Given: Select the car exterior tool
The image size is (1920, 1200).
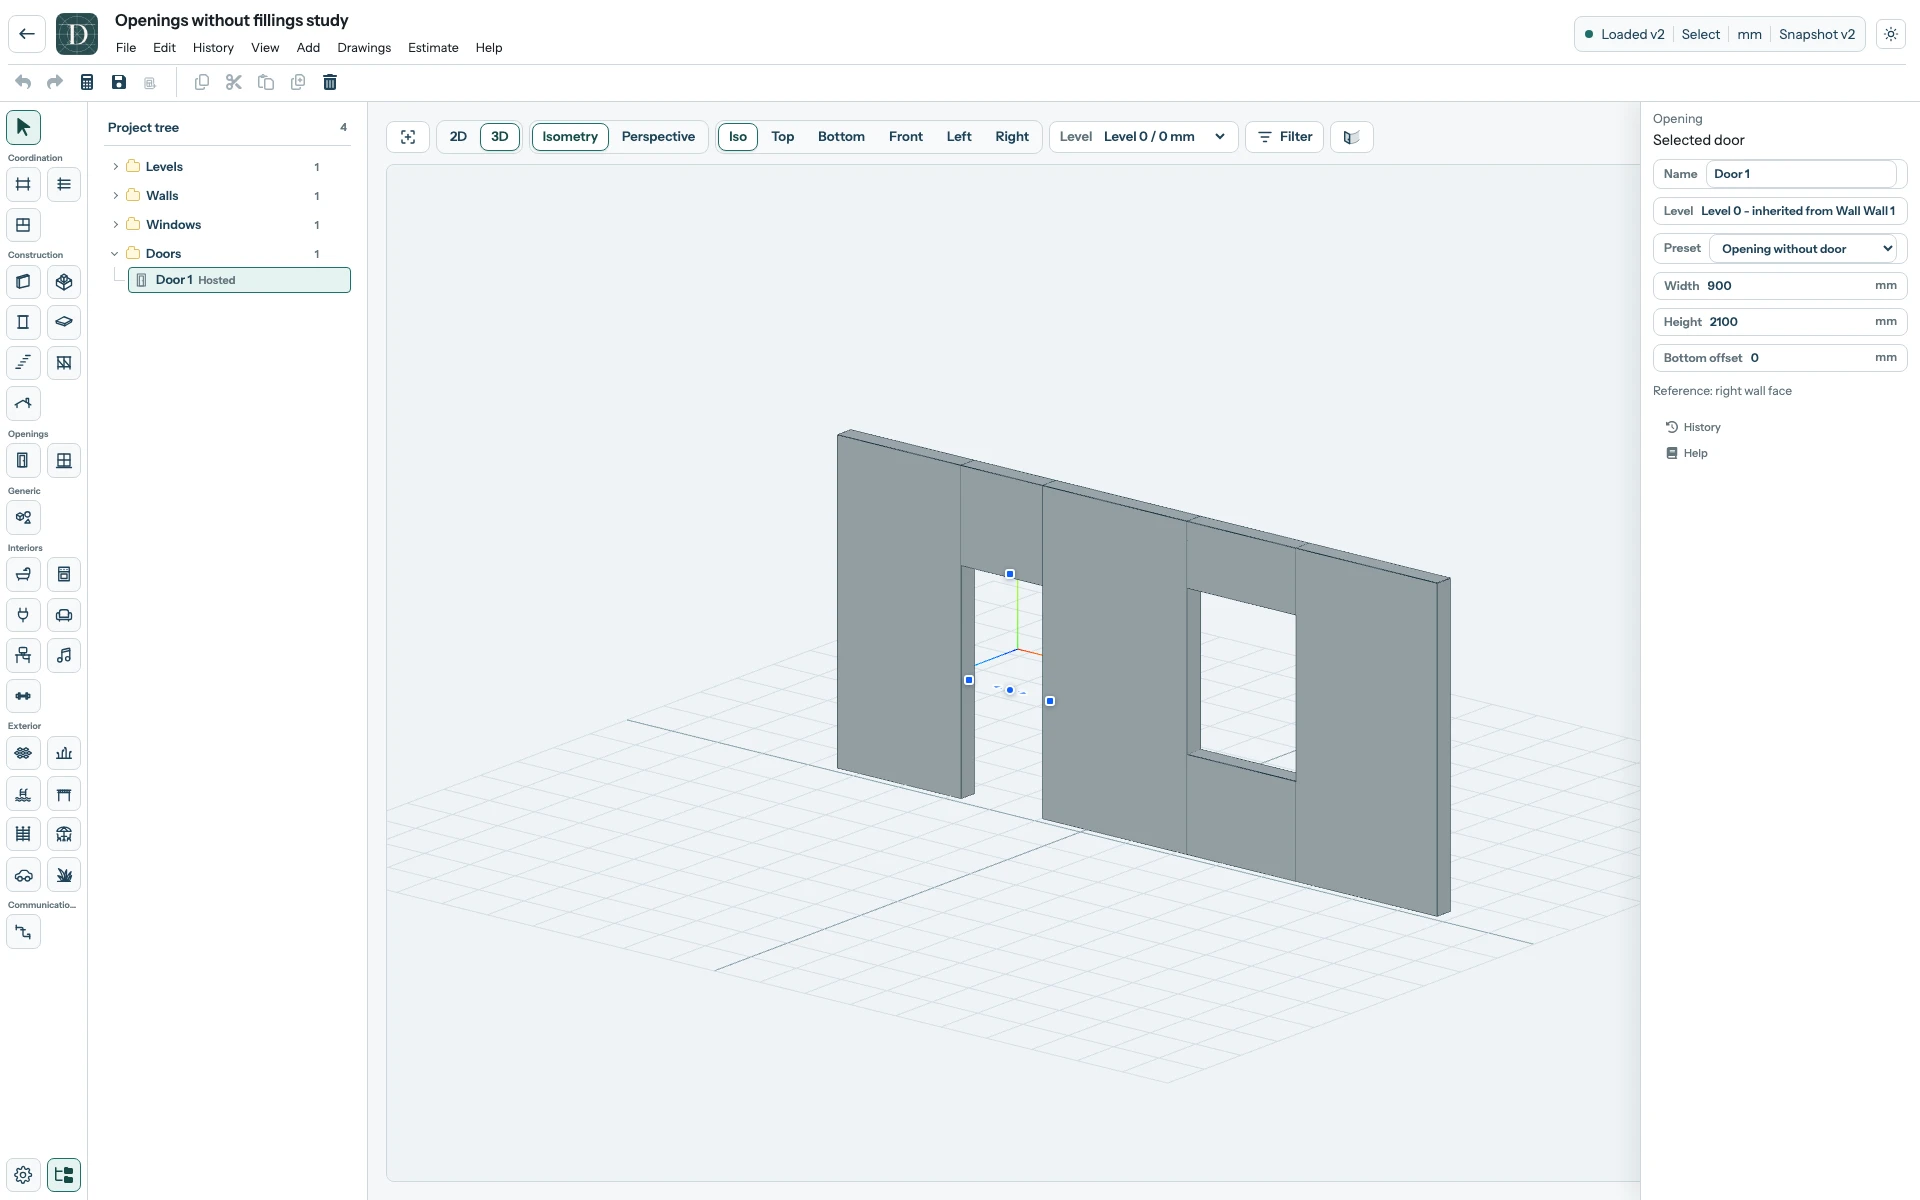Looking at the screenshot, I should coord(23,875).
